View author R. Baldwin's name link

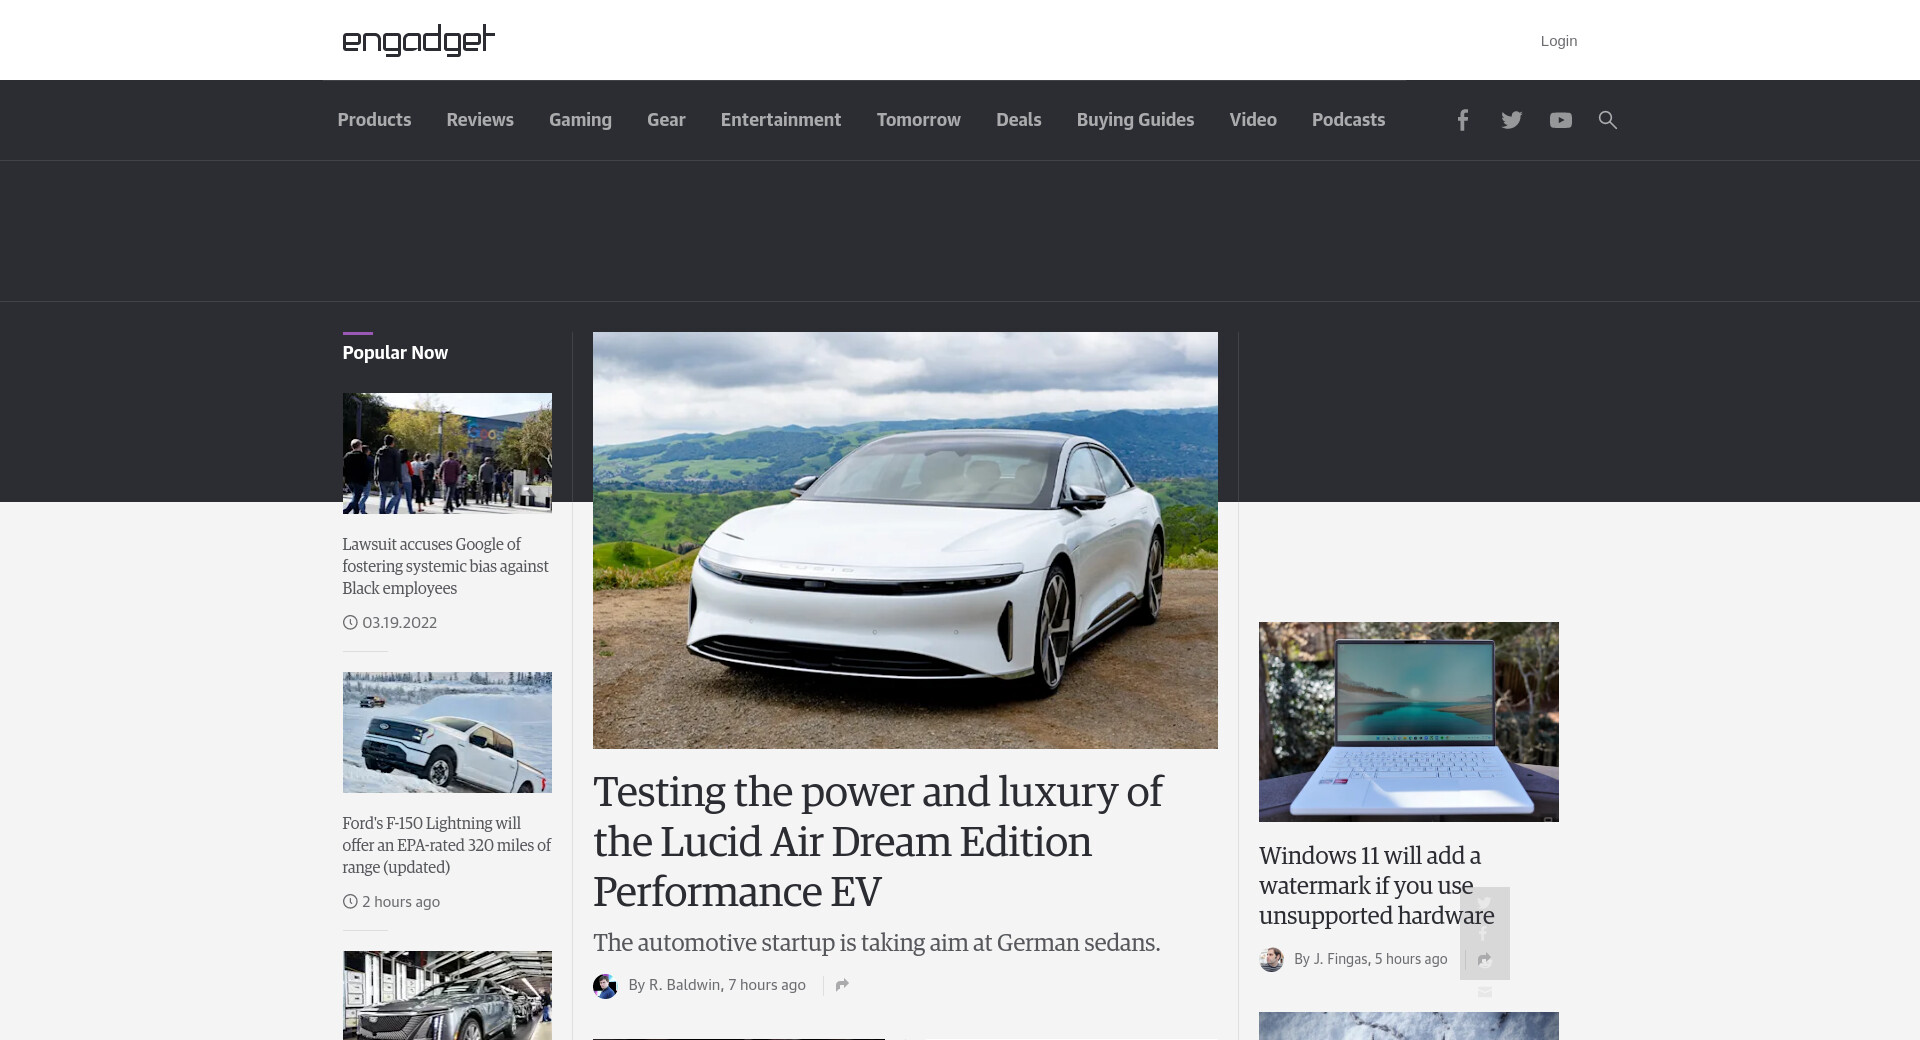coord(684,985)
